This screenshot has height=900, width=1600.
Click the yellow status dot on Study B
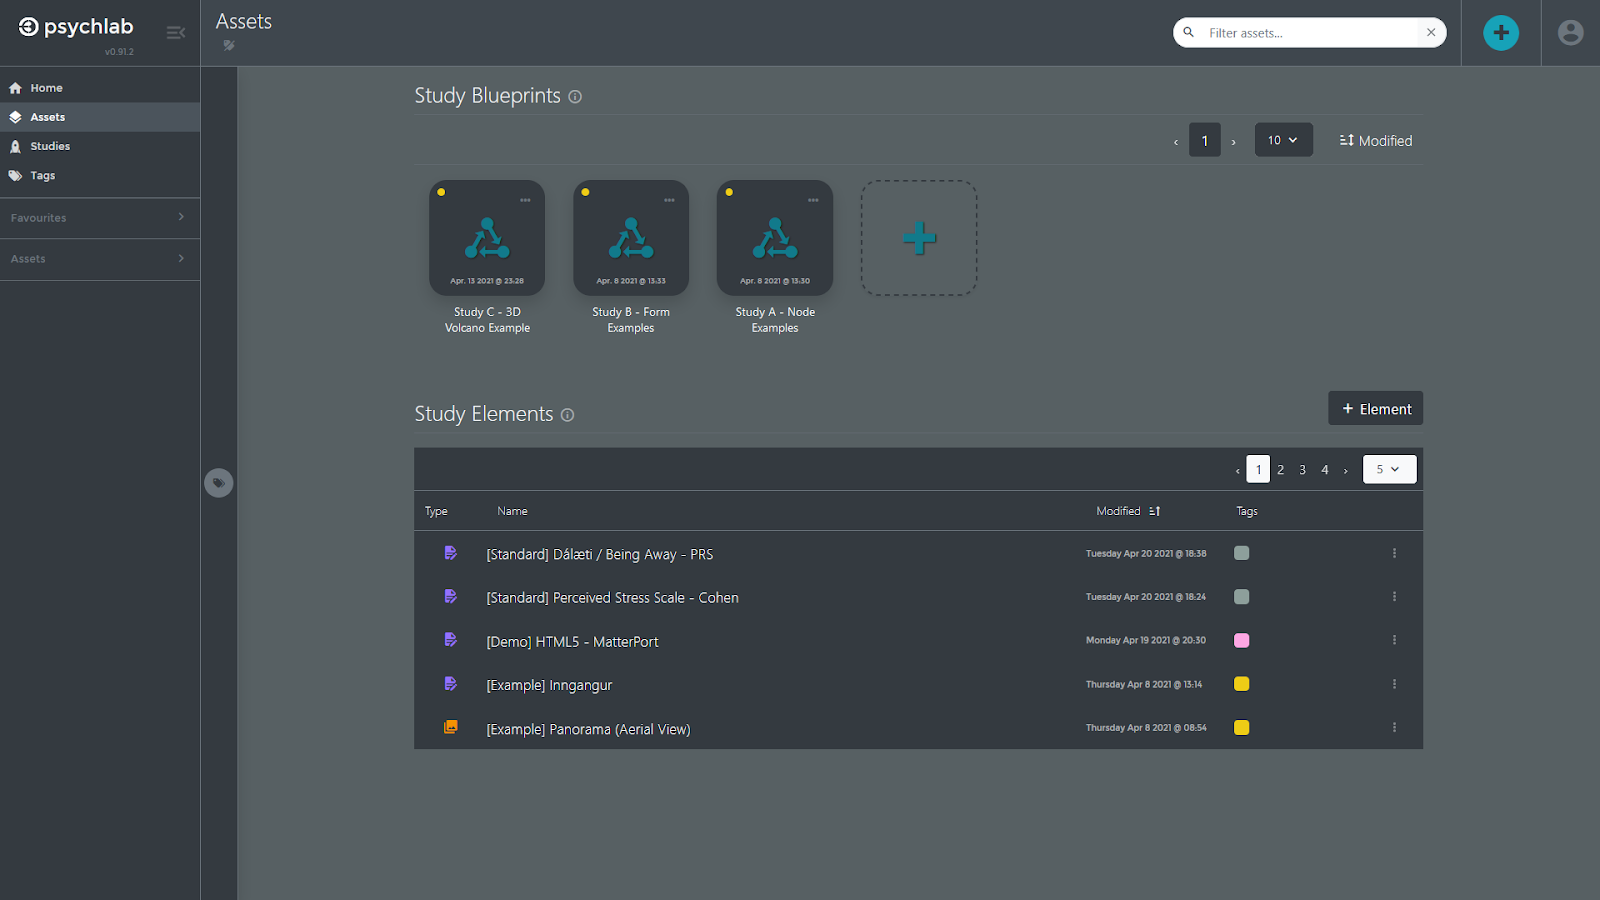[586, 191]
